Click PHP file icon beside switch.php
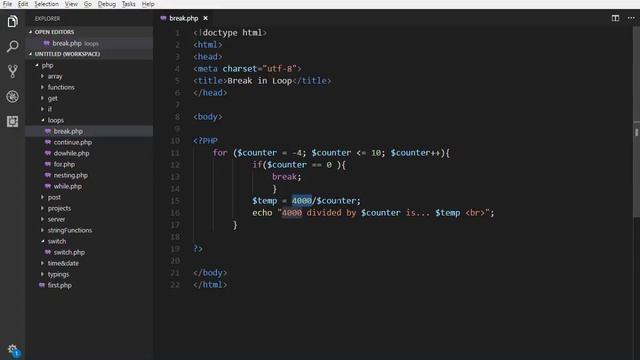Image resolution: width=640 pixels, height=360 pixels. pos(48,252)
